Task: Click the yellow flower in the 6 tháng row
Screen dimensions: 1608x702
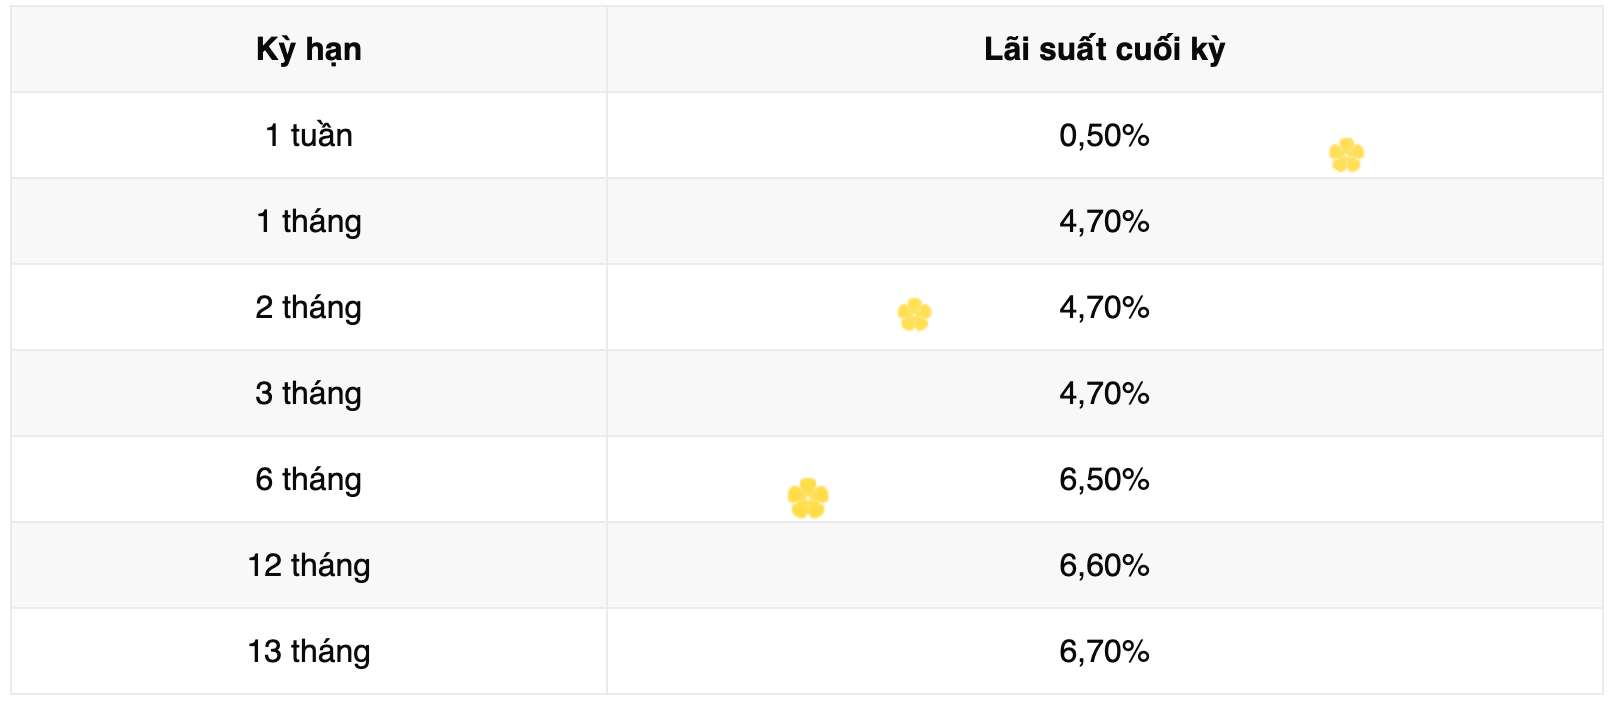Action: 808,498
